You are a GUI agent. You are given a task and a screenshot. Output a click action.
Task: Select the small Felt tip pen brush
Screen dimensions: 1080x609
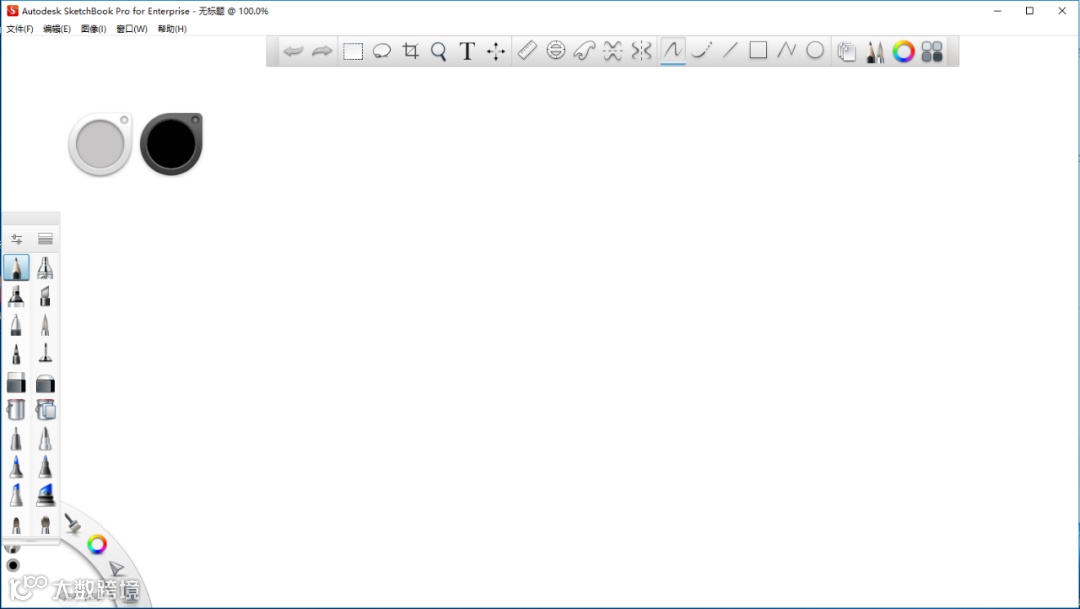point(16,353)
